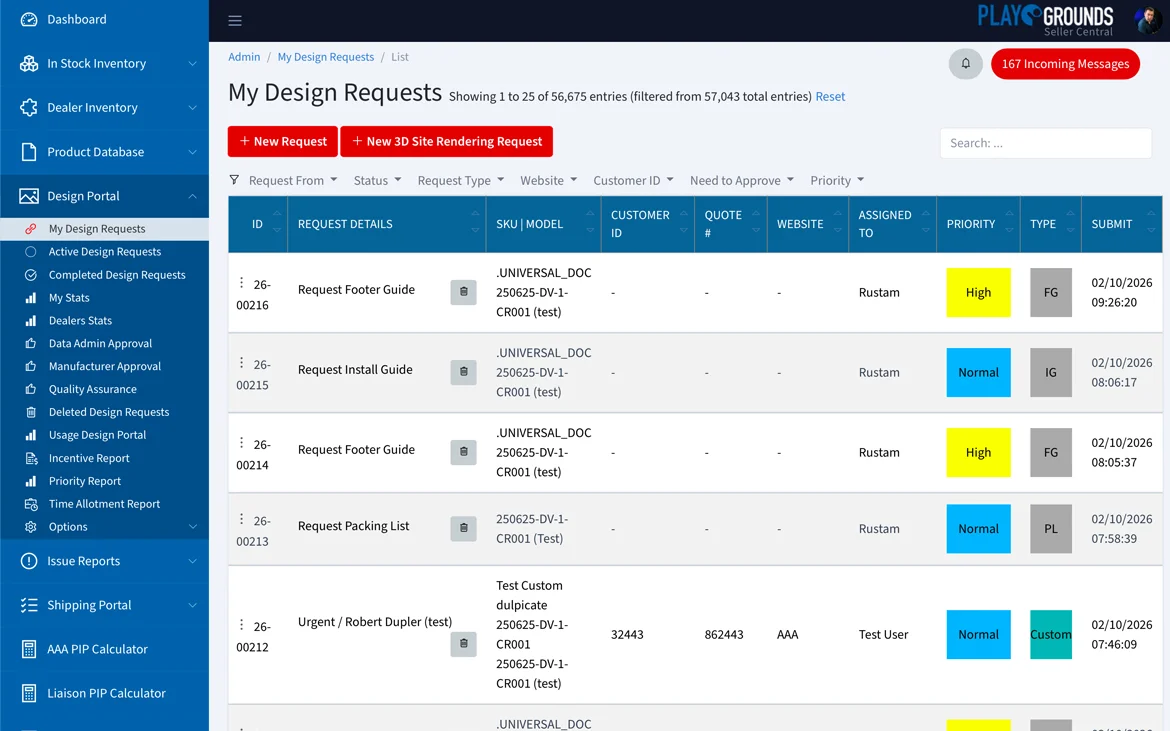
Task: Toggle the sidebar with the hamburger icon
Action: [x=234, y=19]
